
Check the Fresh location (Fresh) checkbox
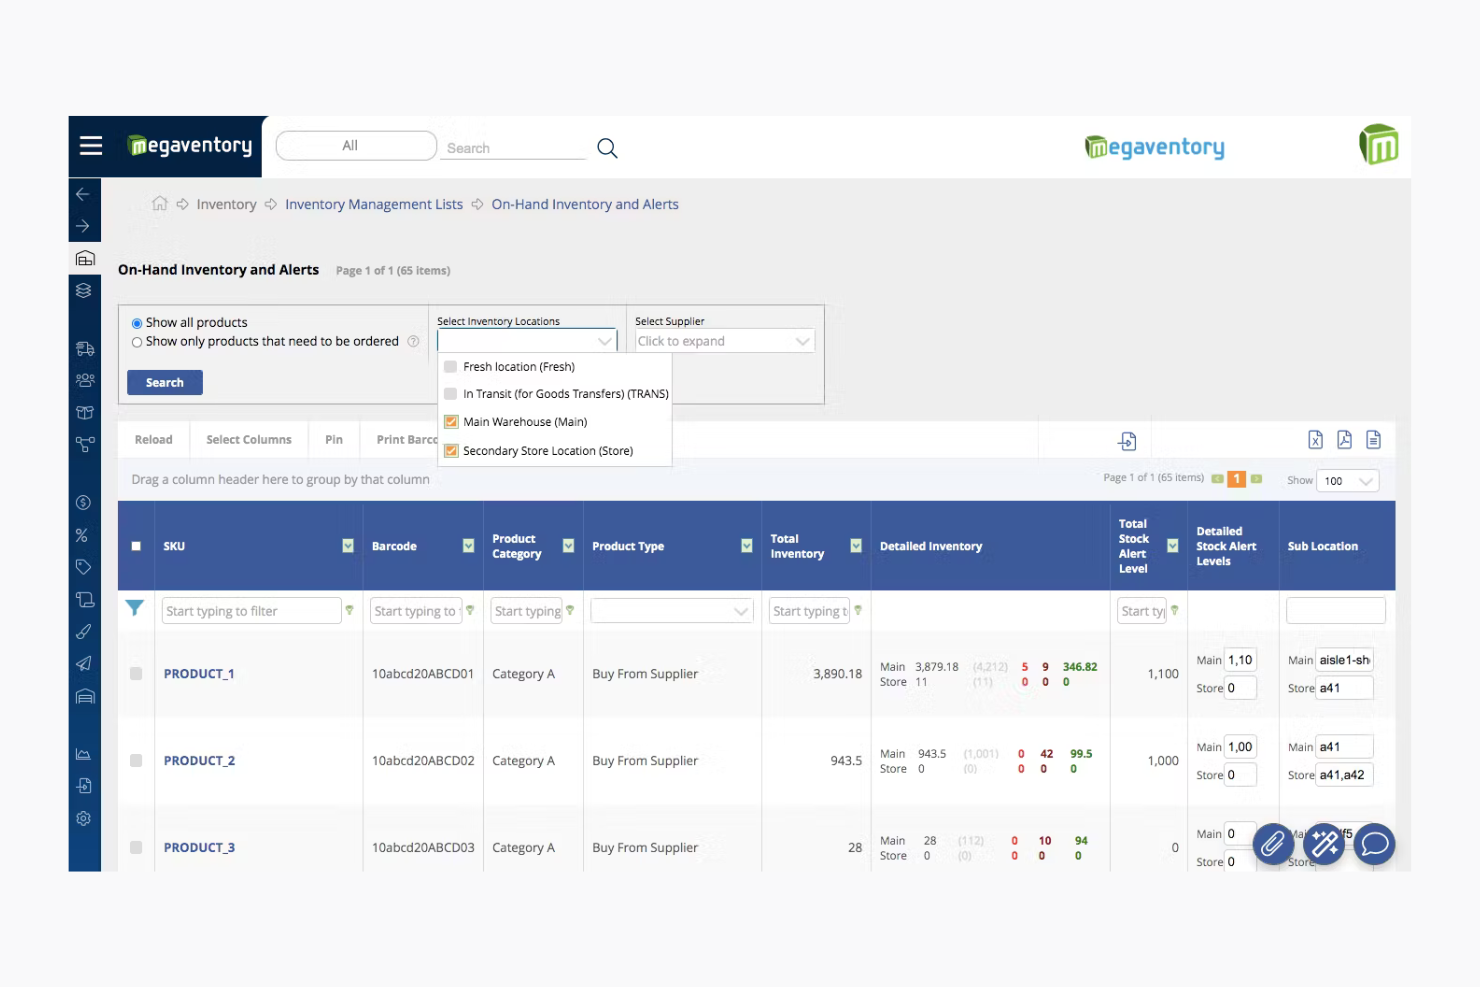click(450, 366)
